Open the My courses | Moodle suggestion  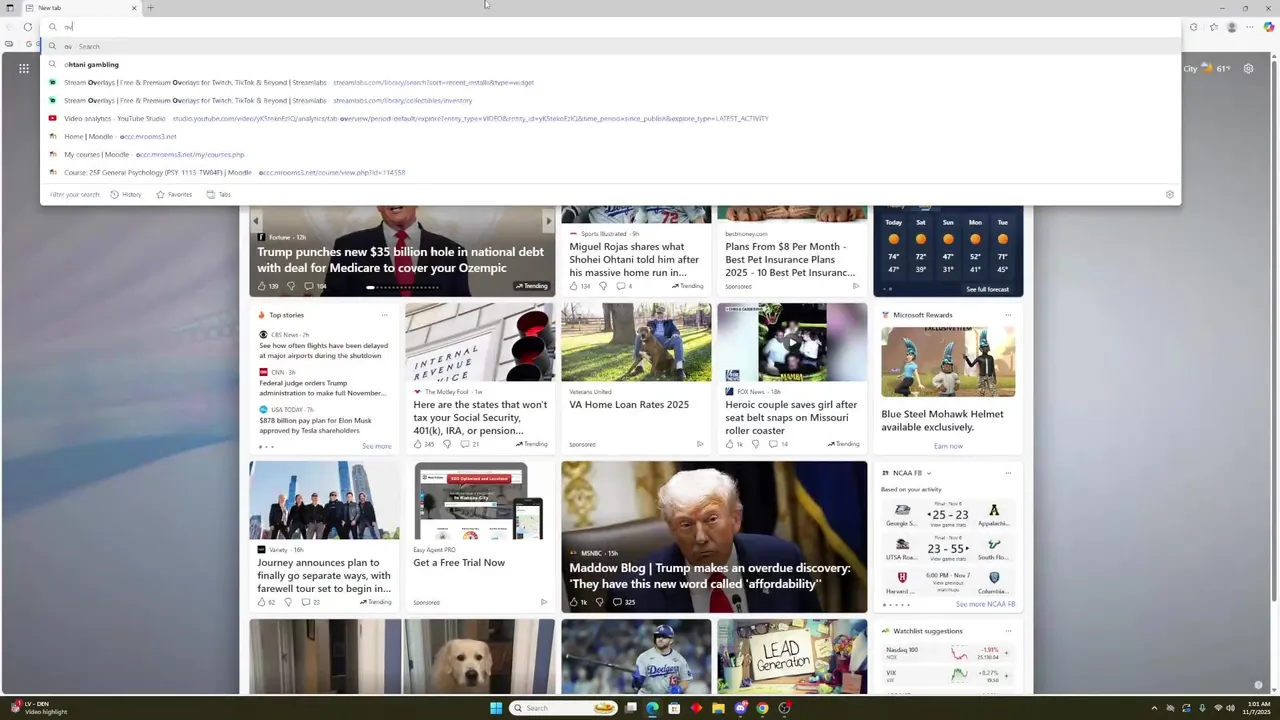coord(610,154)
